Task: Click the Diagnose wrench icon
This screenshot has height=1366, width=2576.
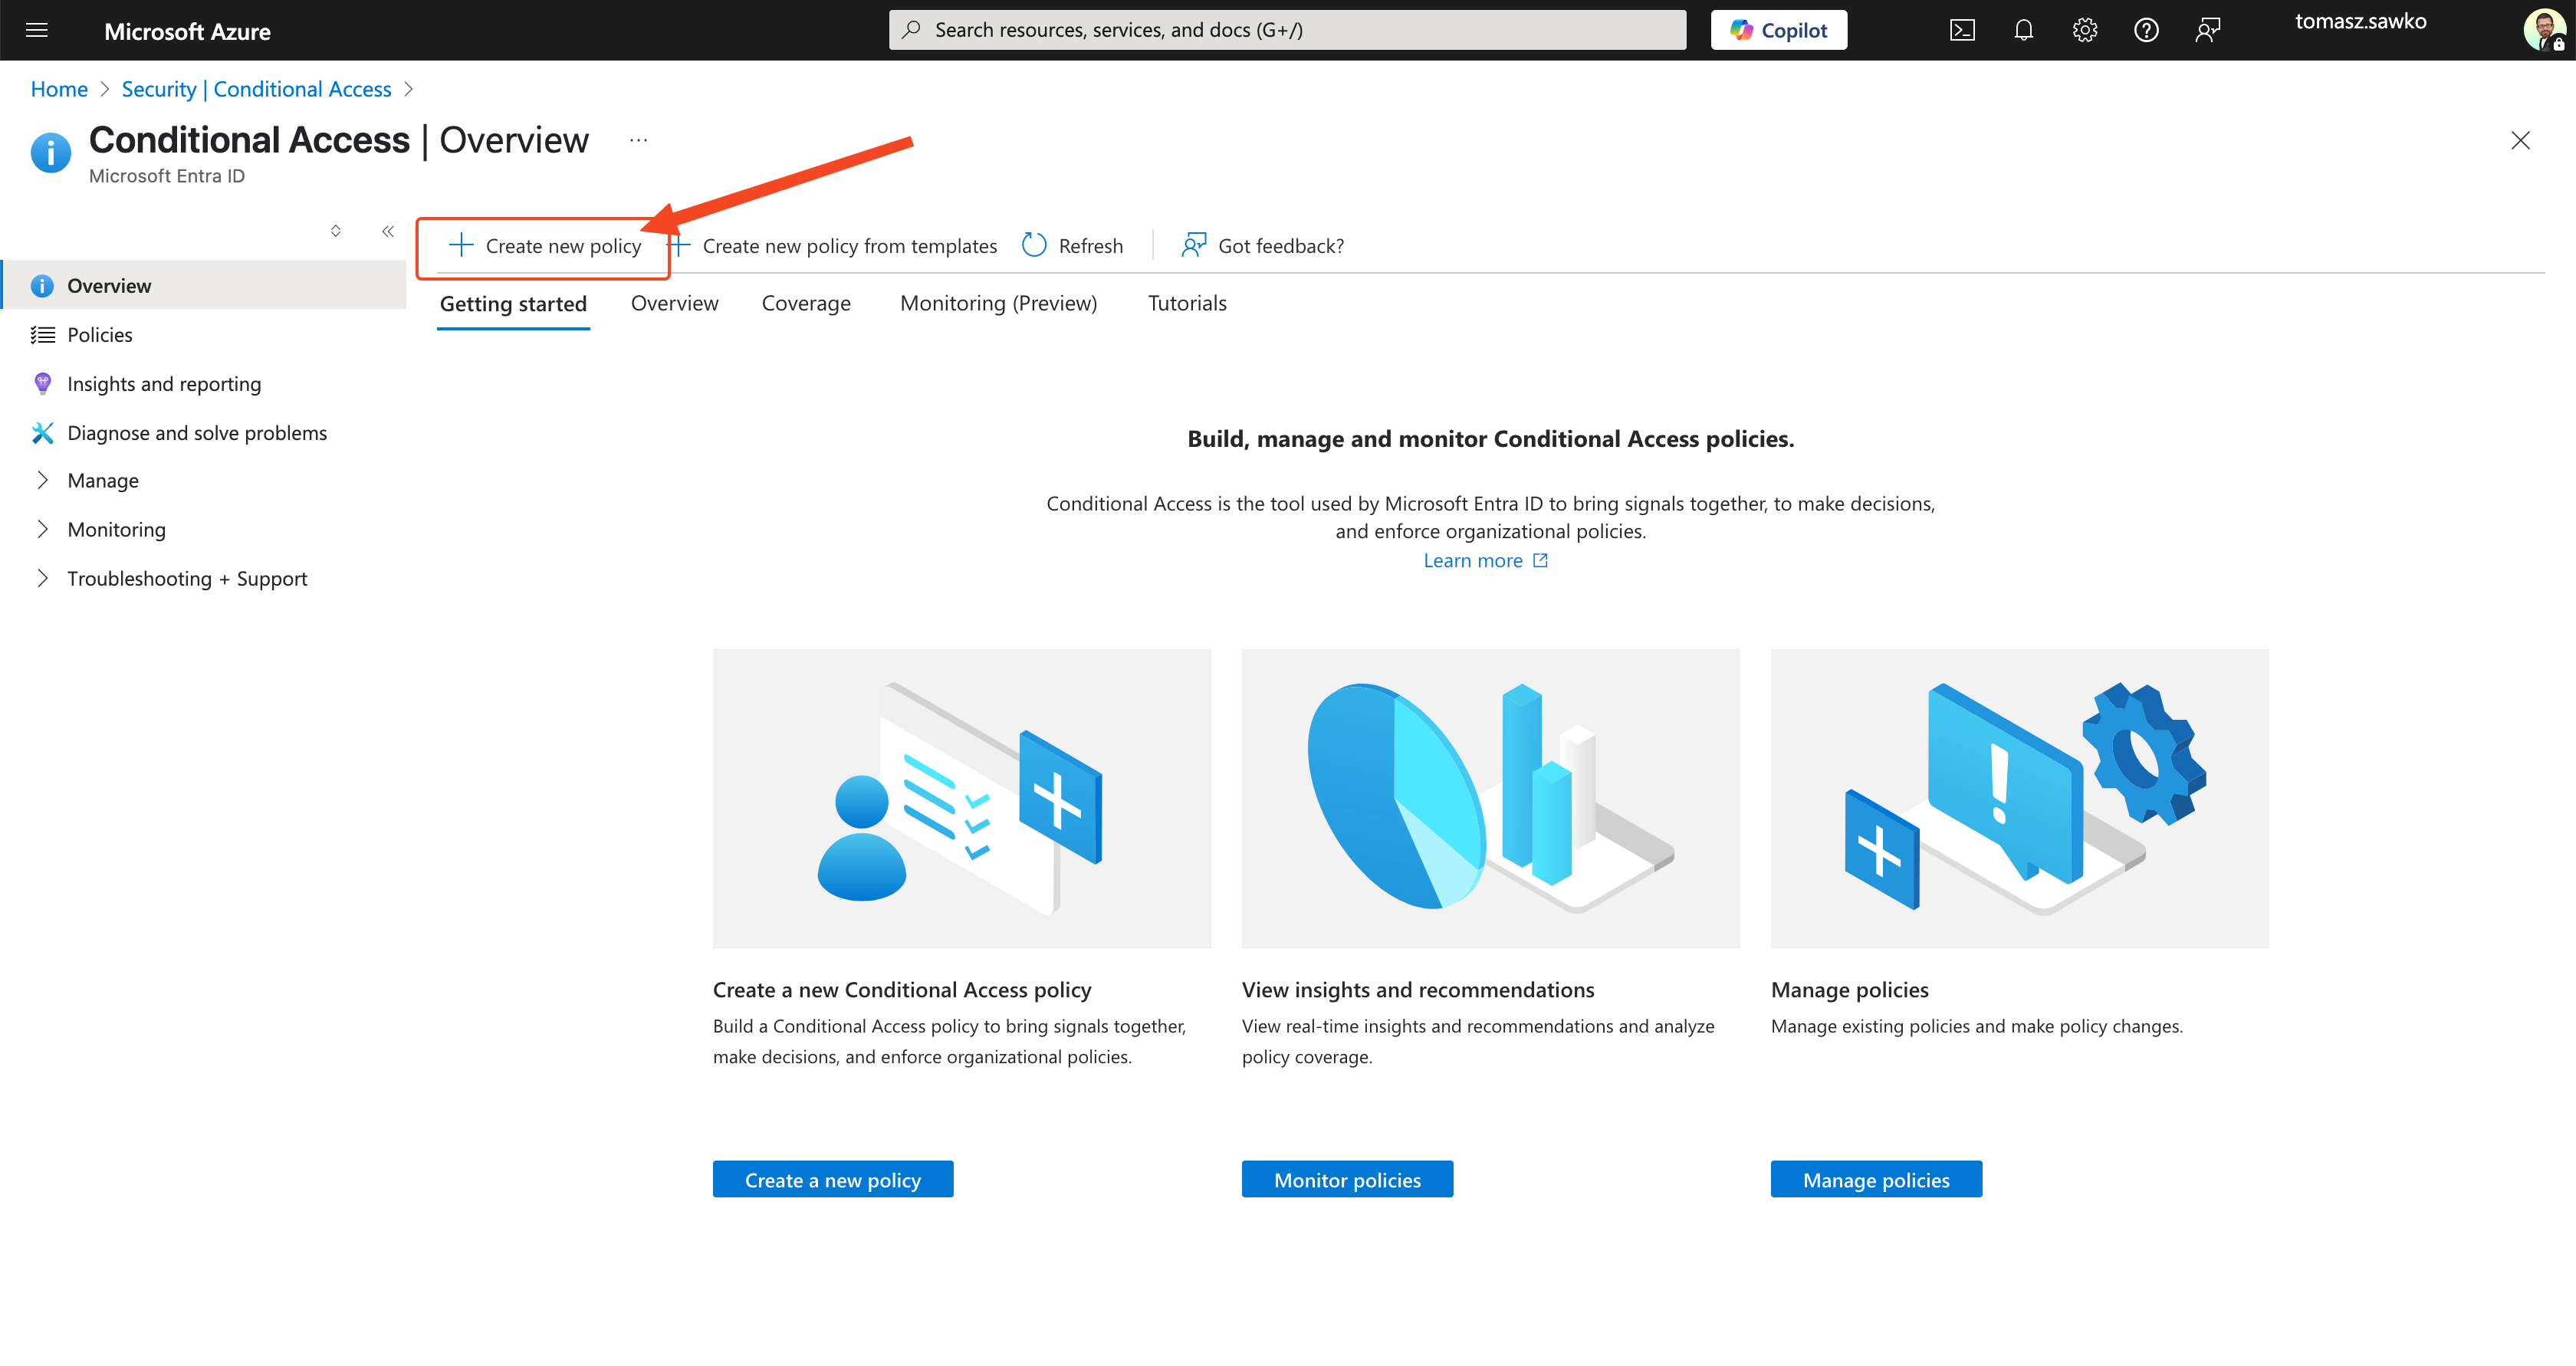Action: 42,432
